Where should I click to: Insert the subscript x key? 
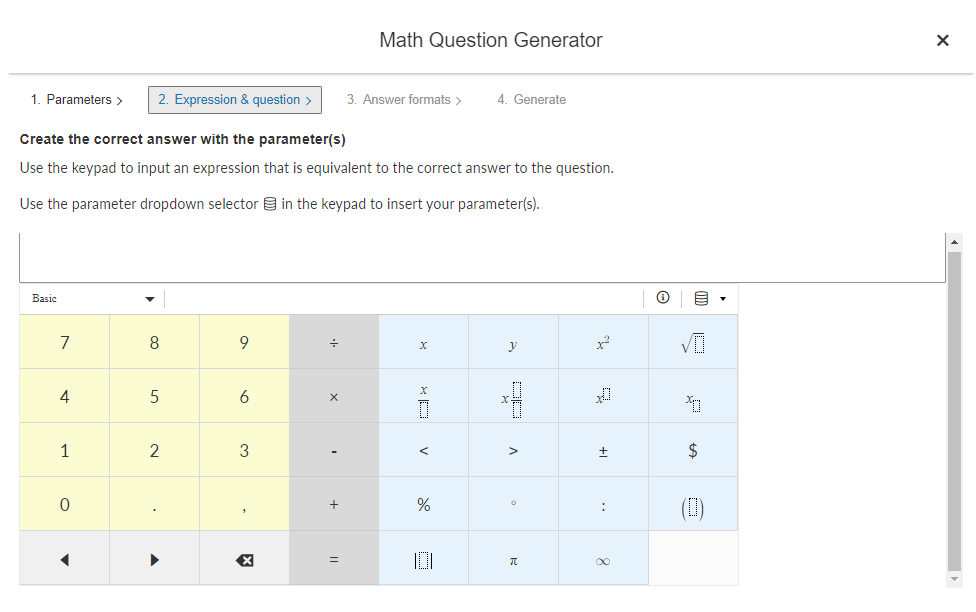693,397
